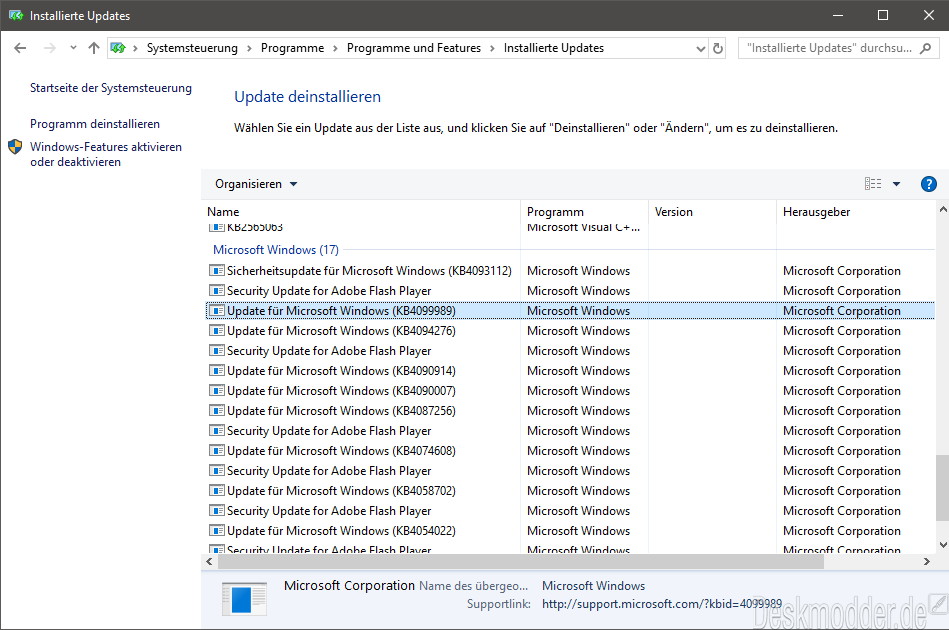The image size is (949, 630).
Task: Go to Startseite der Systemsteuerung
Action: [111, 88]
